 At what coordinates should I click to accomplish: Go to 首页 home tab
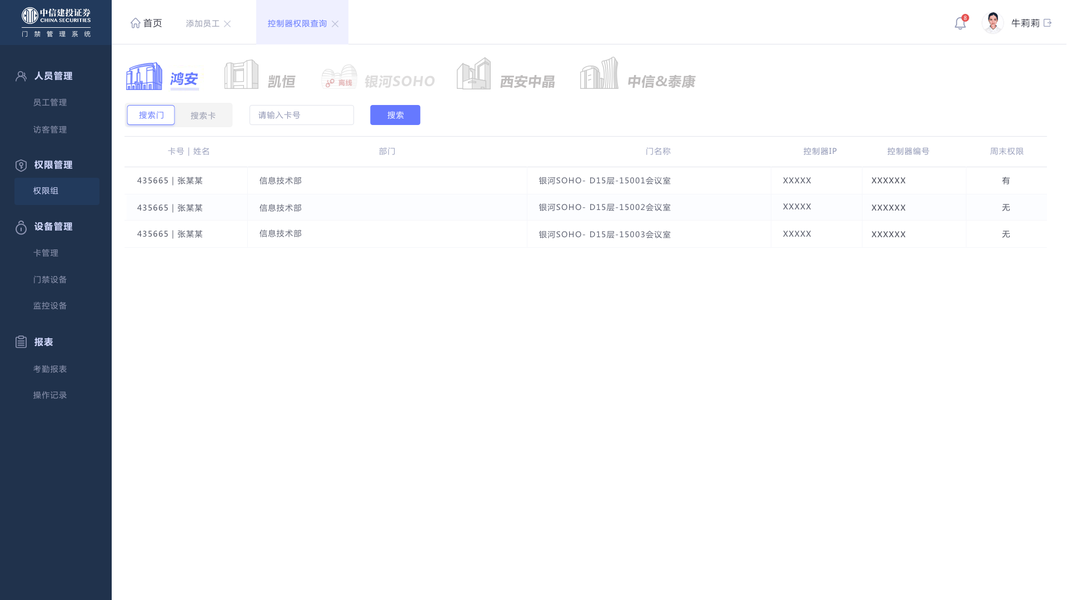[x=146, y=23]
